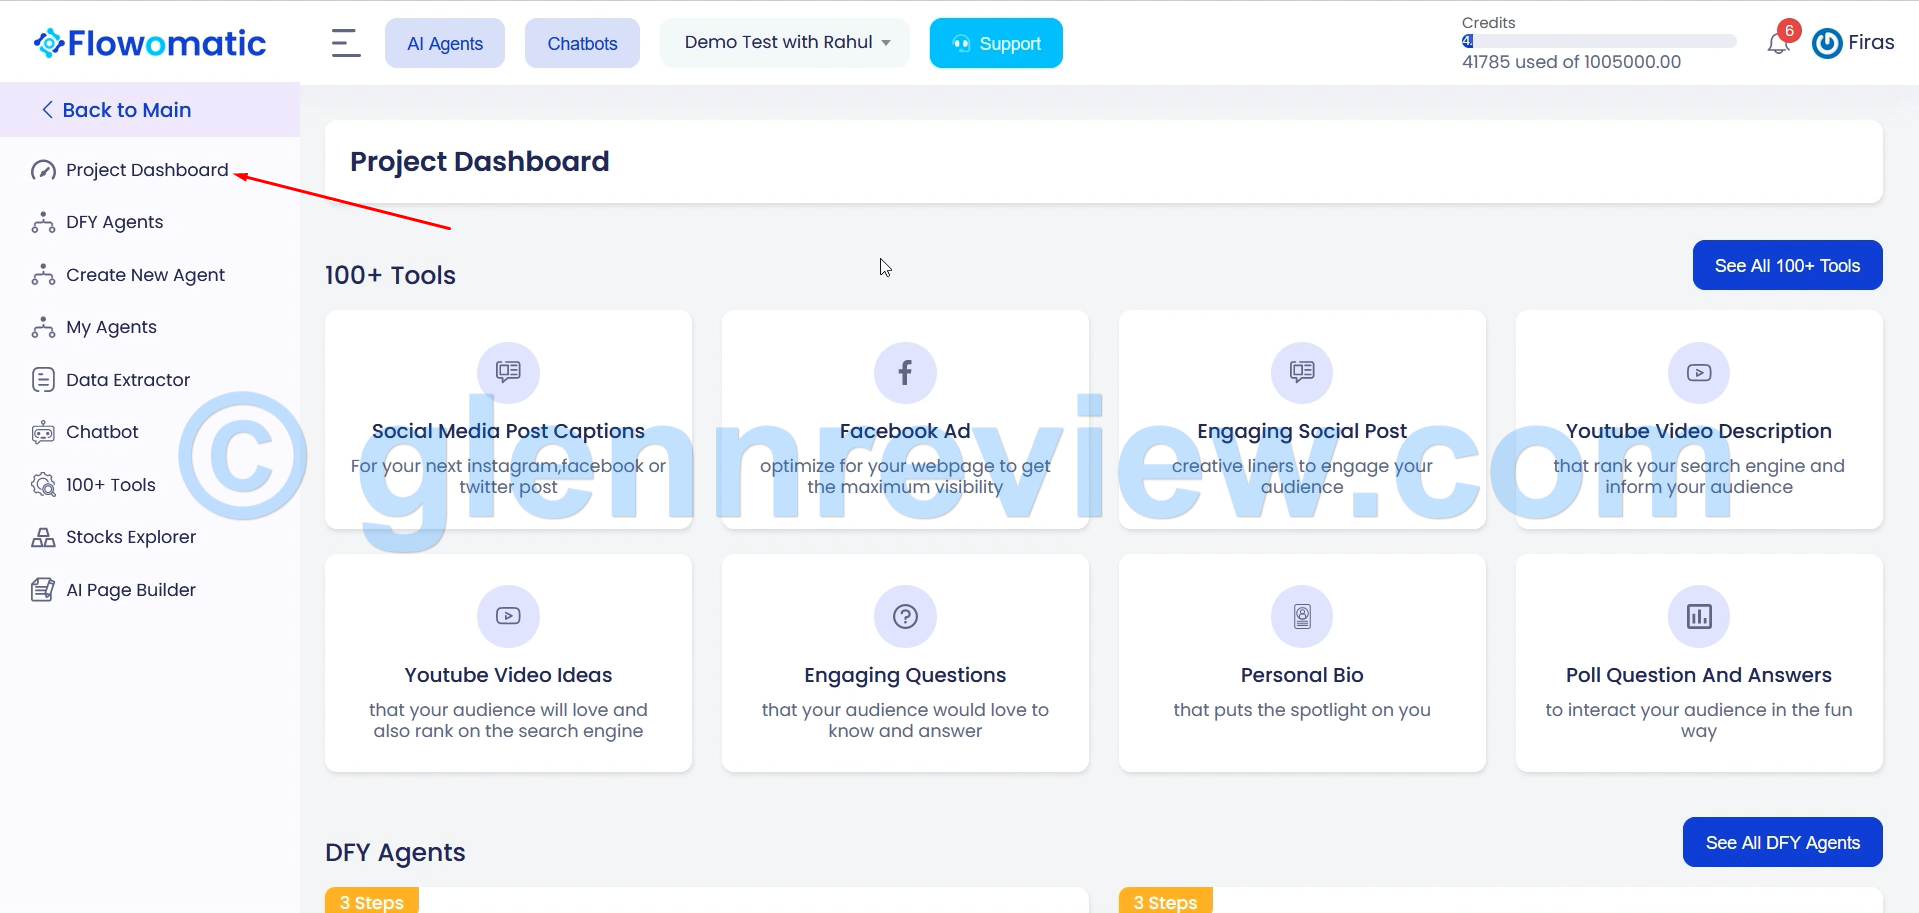1919x913 pixels.
Task: Click the Project Dashboard gauge icon
Action: coord(43,170)
